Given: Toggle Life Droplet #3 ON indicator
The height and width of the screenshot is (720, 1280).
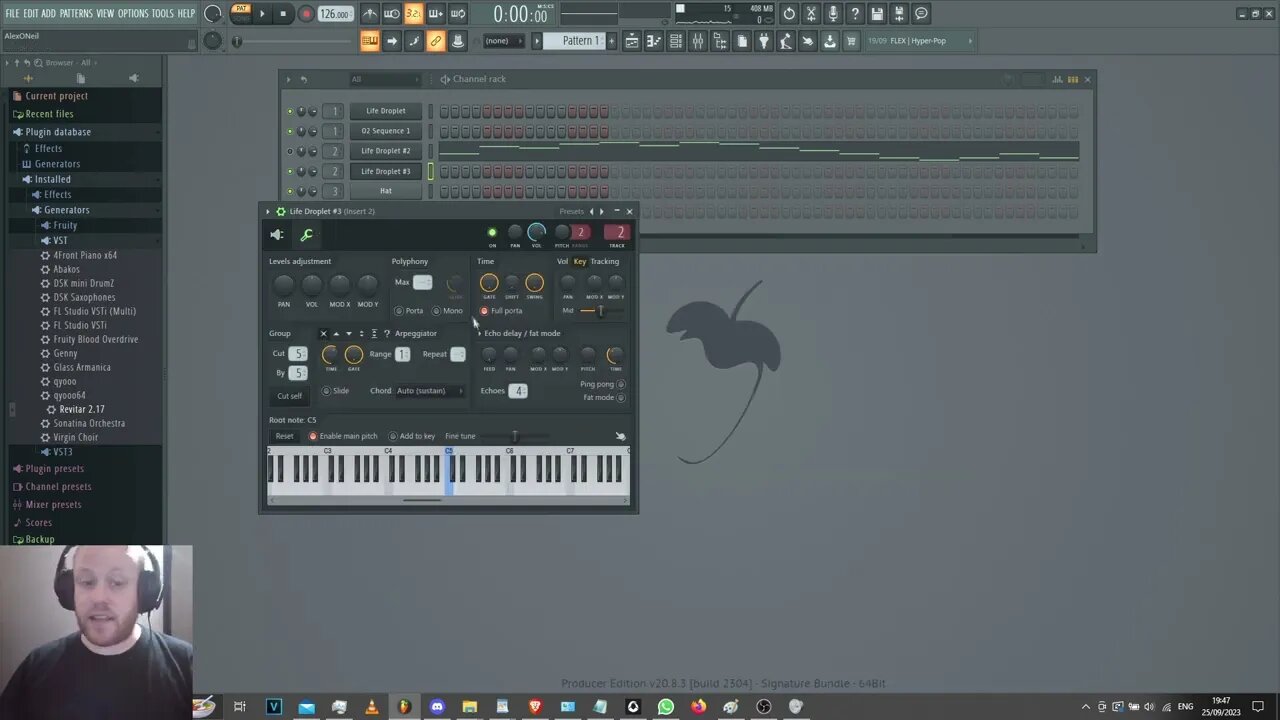Looking at the screenshot, I should (492, 233).
